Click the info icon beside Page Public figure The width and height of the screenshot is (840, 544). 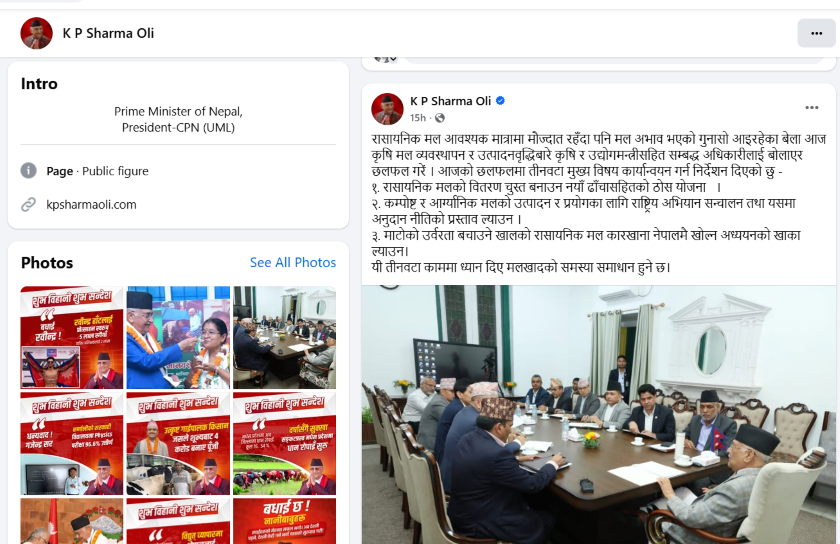coord(28,171)
